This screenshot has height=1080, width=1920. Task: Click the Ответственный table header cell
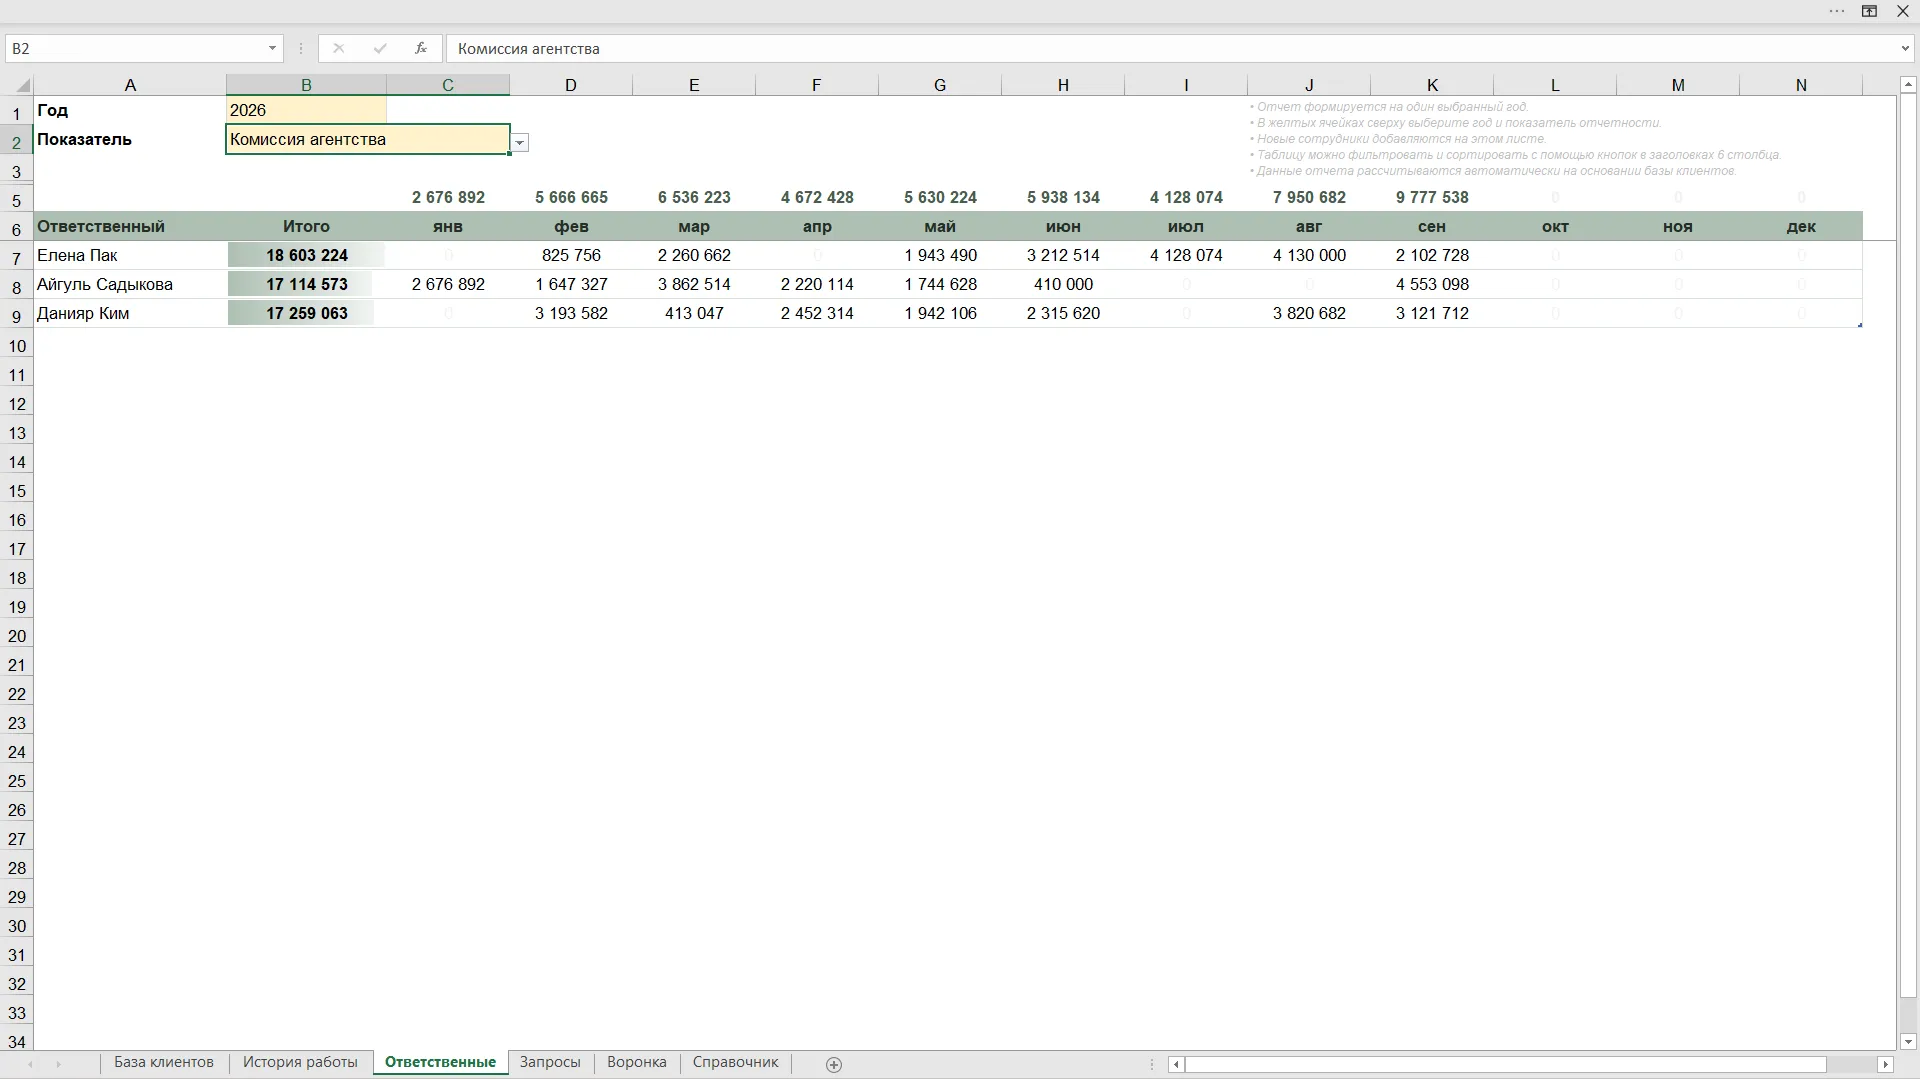(130, 226)
